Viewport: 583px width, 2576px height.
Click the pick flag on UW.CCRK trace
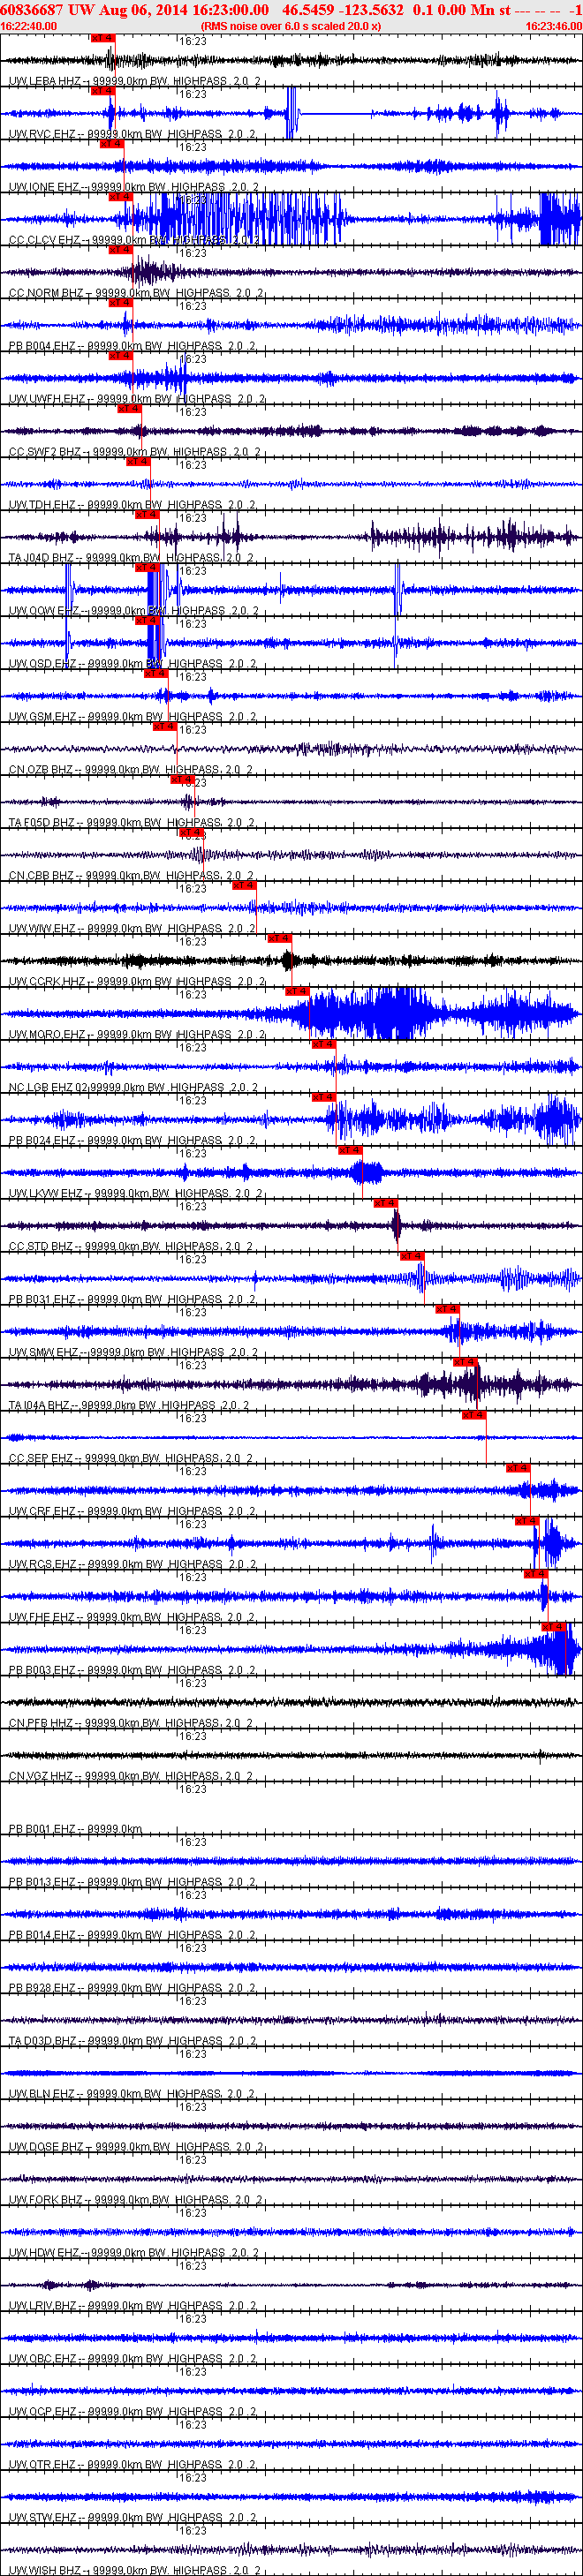(279, 938)
